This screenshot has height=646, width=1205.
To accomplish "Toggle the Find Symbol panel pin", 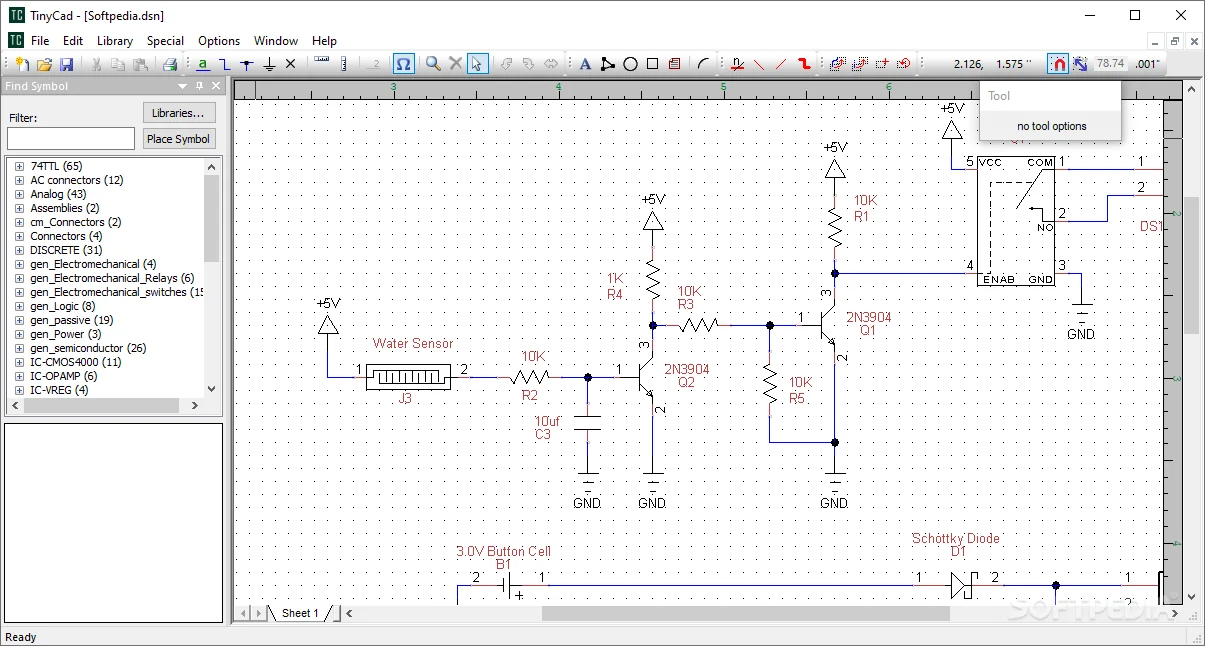I will tap(198, 86).
